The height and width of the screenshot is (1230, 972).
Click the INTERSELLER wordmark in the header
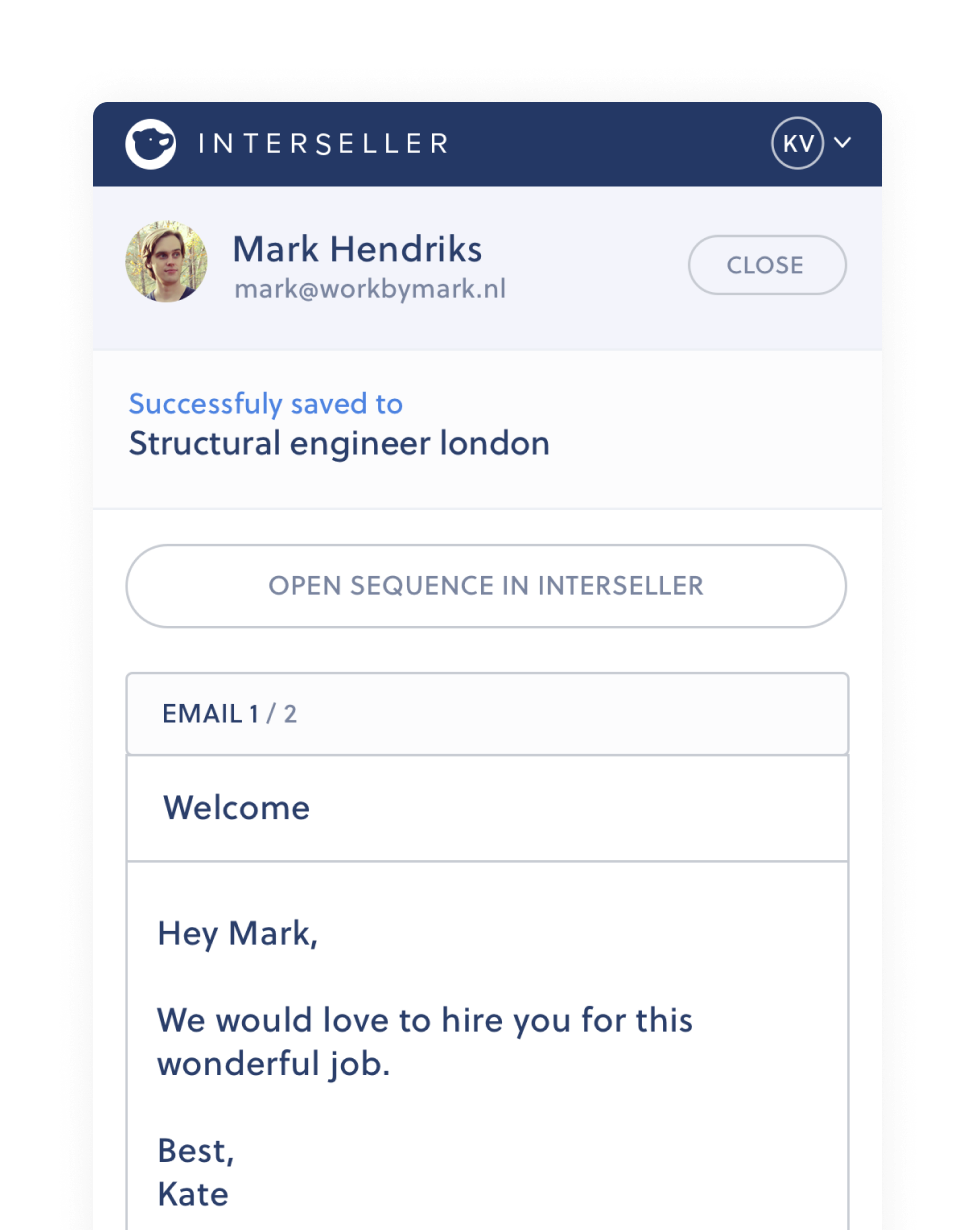(x=322, y=144)
